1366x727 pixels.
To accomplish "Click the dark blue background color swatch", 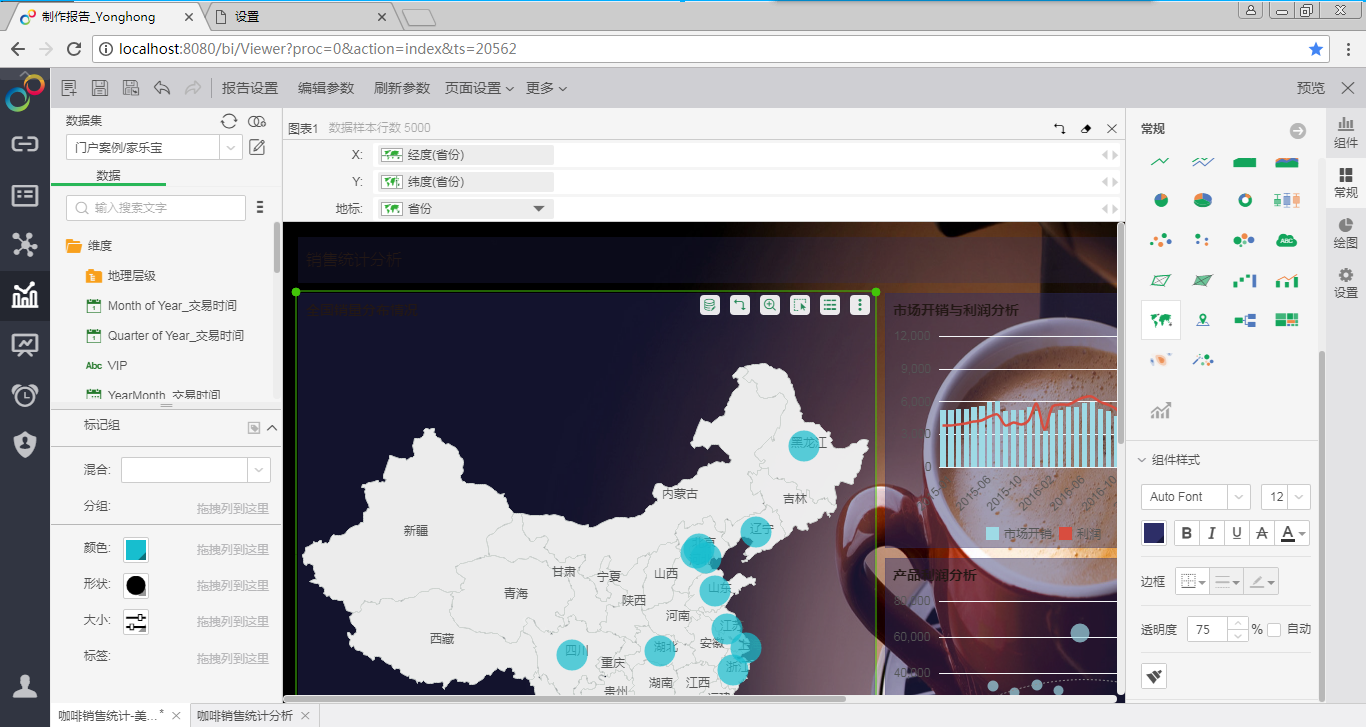I will click(1154, 533).
